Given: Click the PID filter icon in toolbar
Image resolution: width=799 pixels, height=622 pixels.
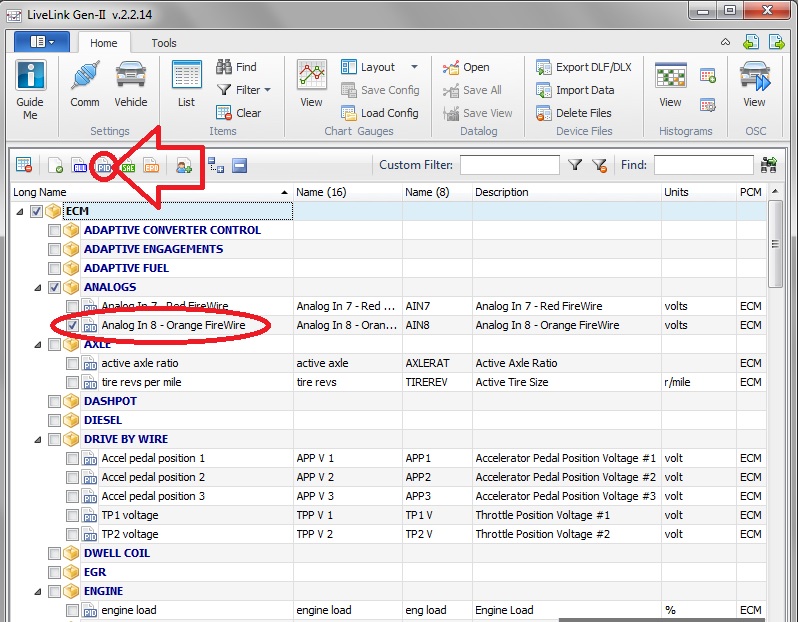Looking at the screenshot, I should [103, 166].
